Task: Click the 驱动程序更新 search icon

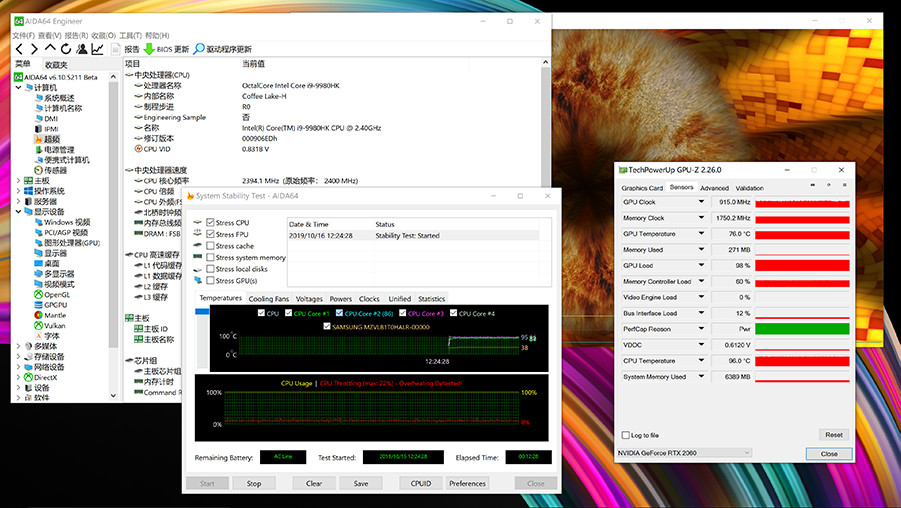Action: (199, 49)
